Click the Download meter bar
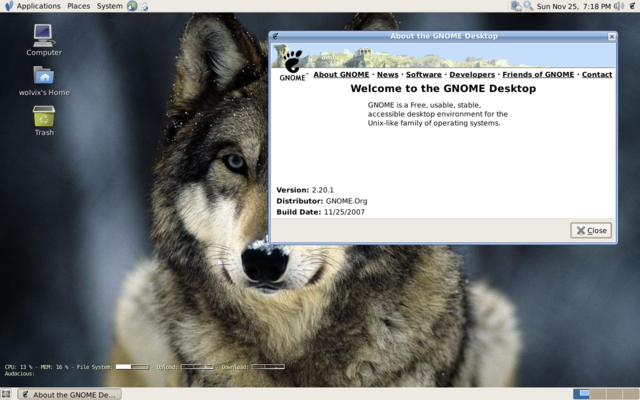This screenshot has height=400, width=640. coord(268,367)
